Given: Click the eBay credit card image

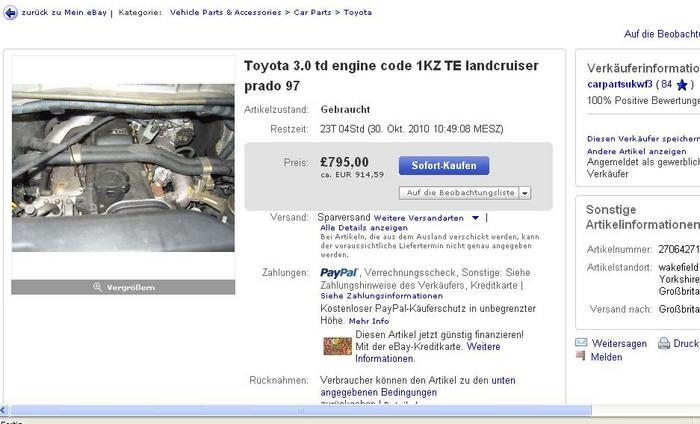Looking at the screenshot, I should [337, 346].
